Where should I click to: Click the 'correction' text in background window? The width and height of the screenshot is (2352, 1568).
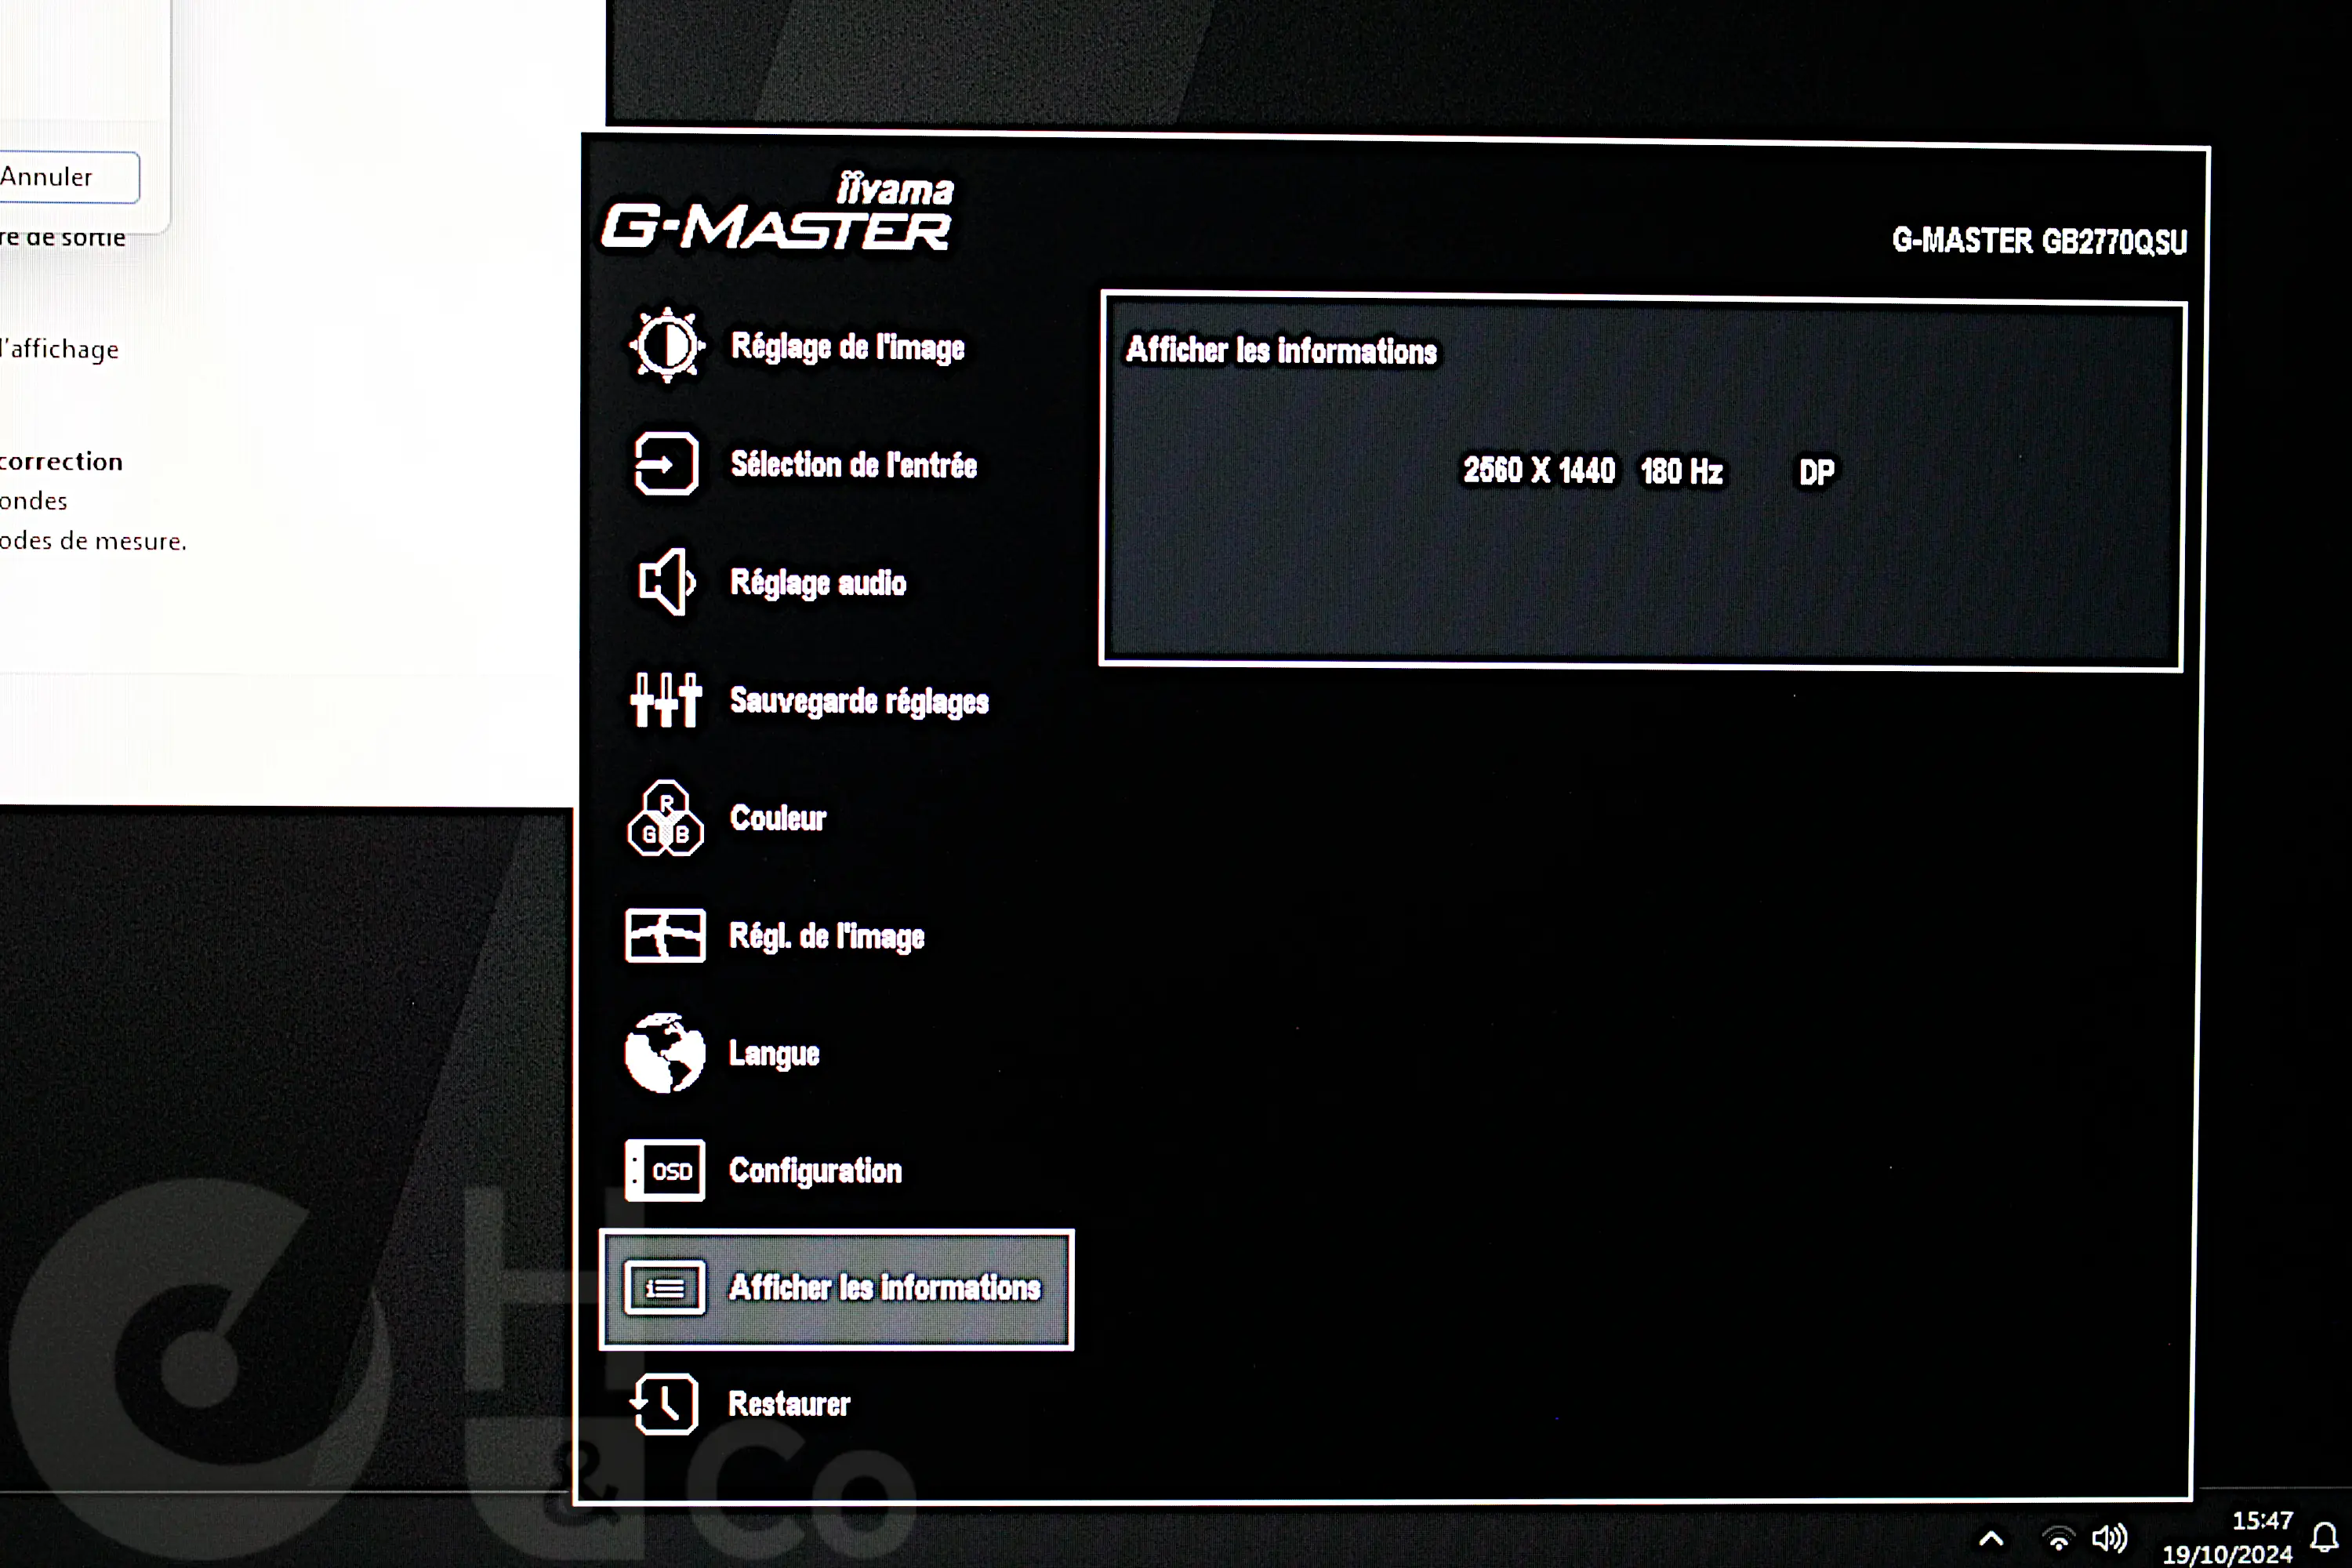[x=61, y=461]
